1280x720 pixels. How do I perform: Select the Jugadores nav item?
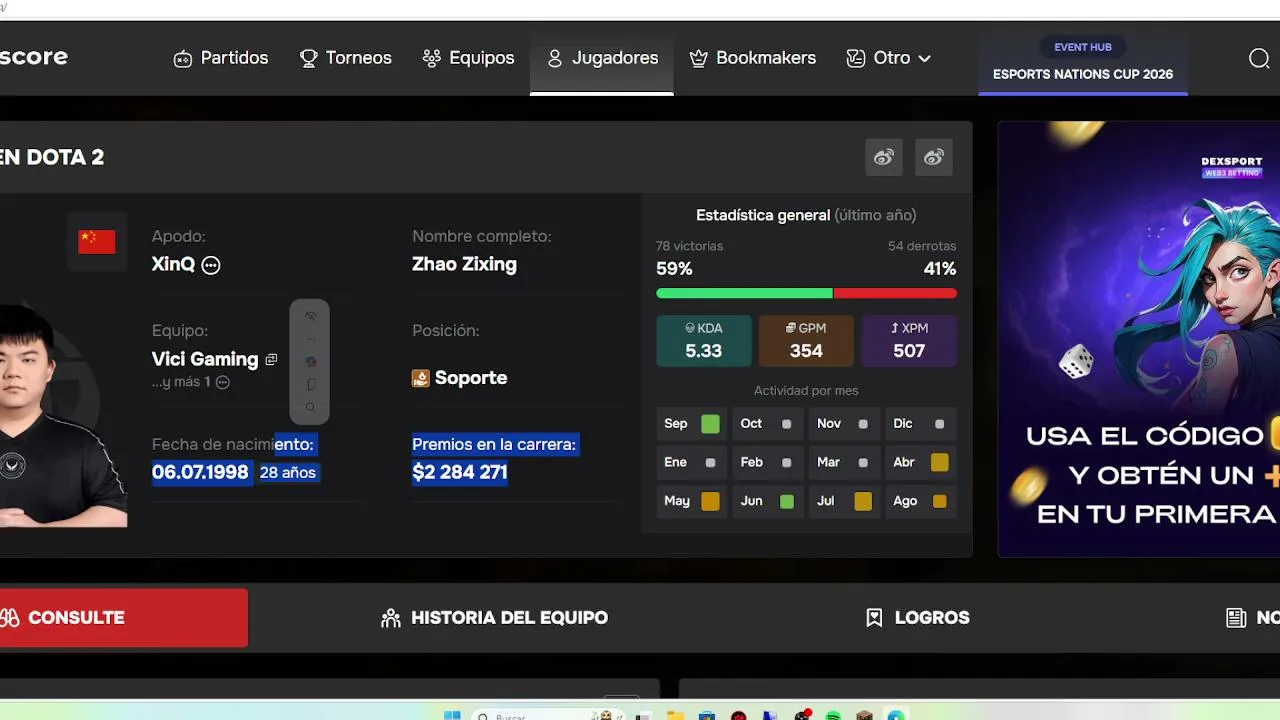click(x=602, y=58)
